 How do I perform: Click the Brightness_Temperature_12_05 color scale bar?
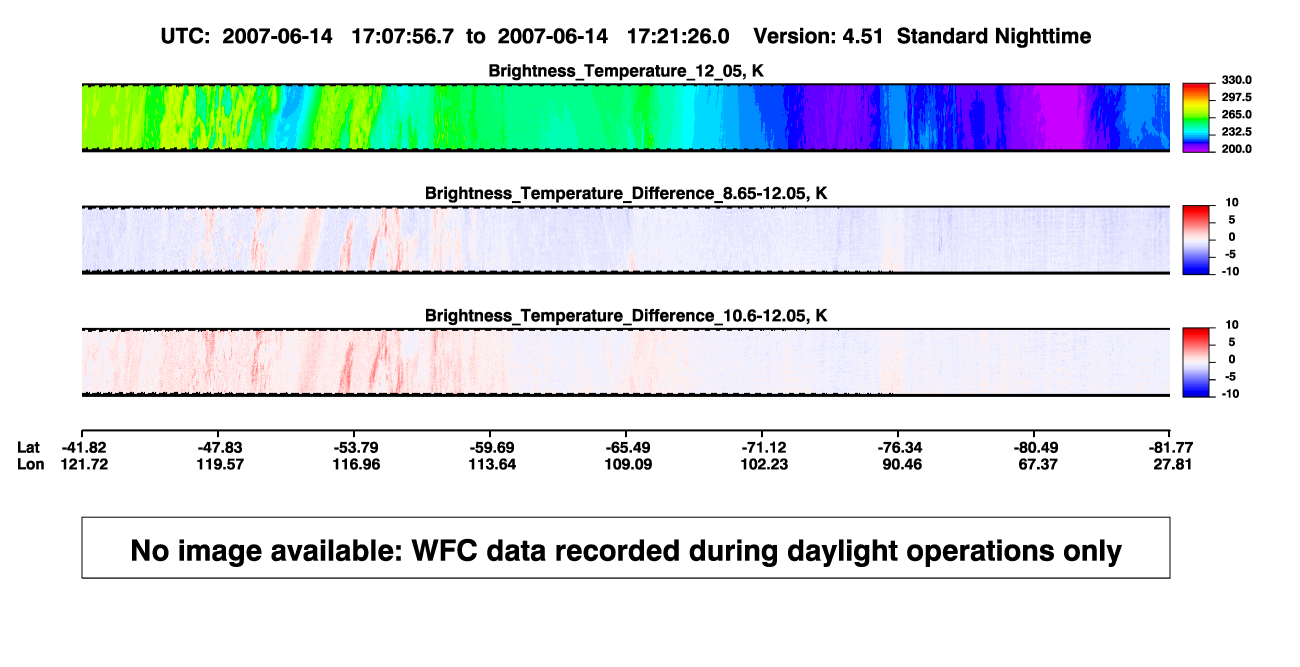(x=1198, y=118)
